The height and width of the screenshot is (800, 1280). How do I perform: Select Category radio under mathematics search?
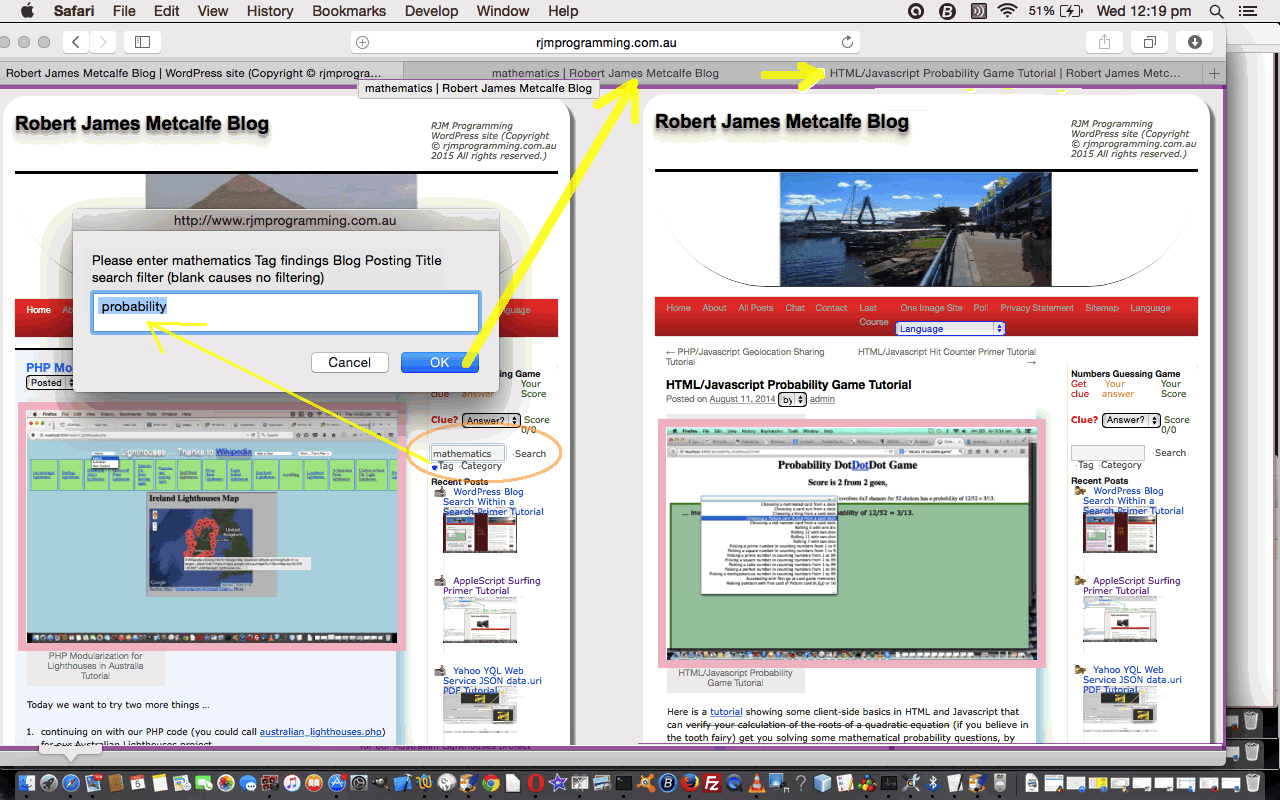[x=458, y=466]
